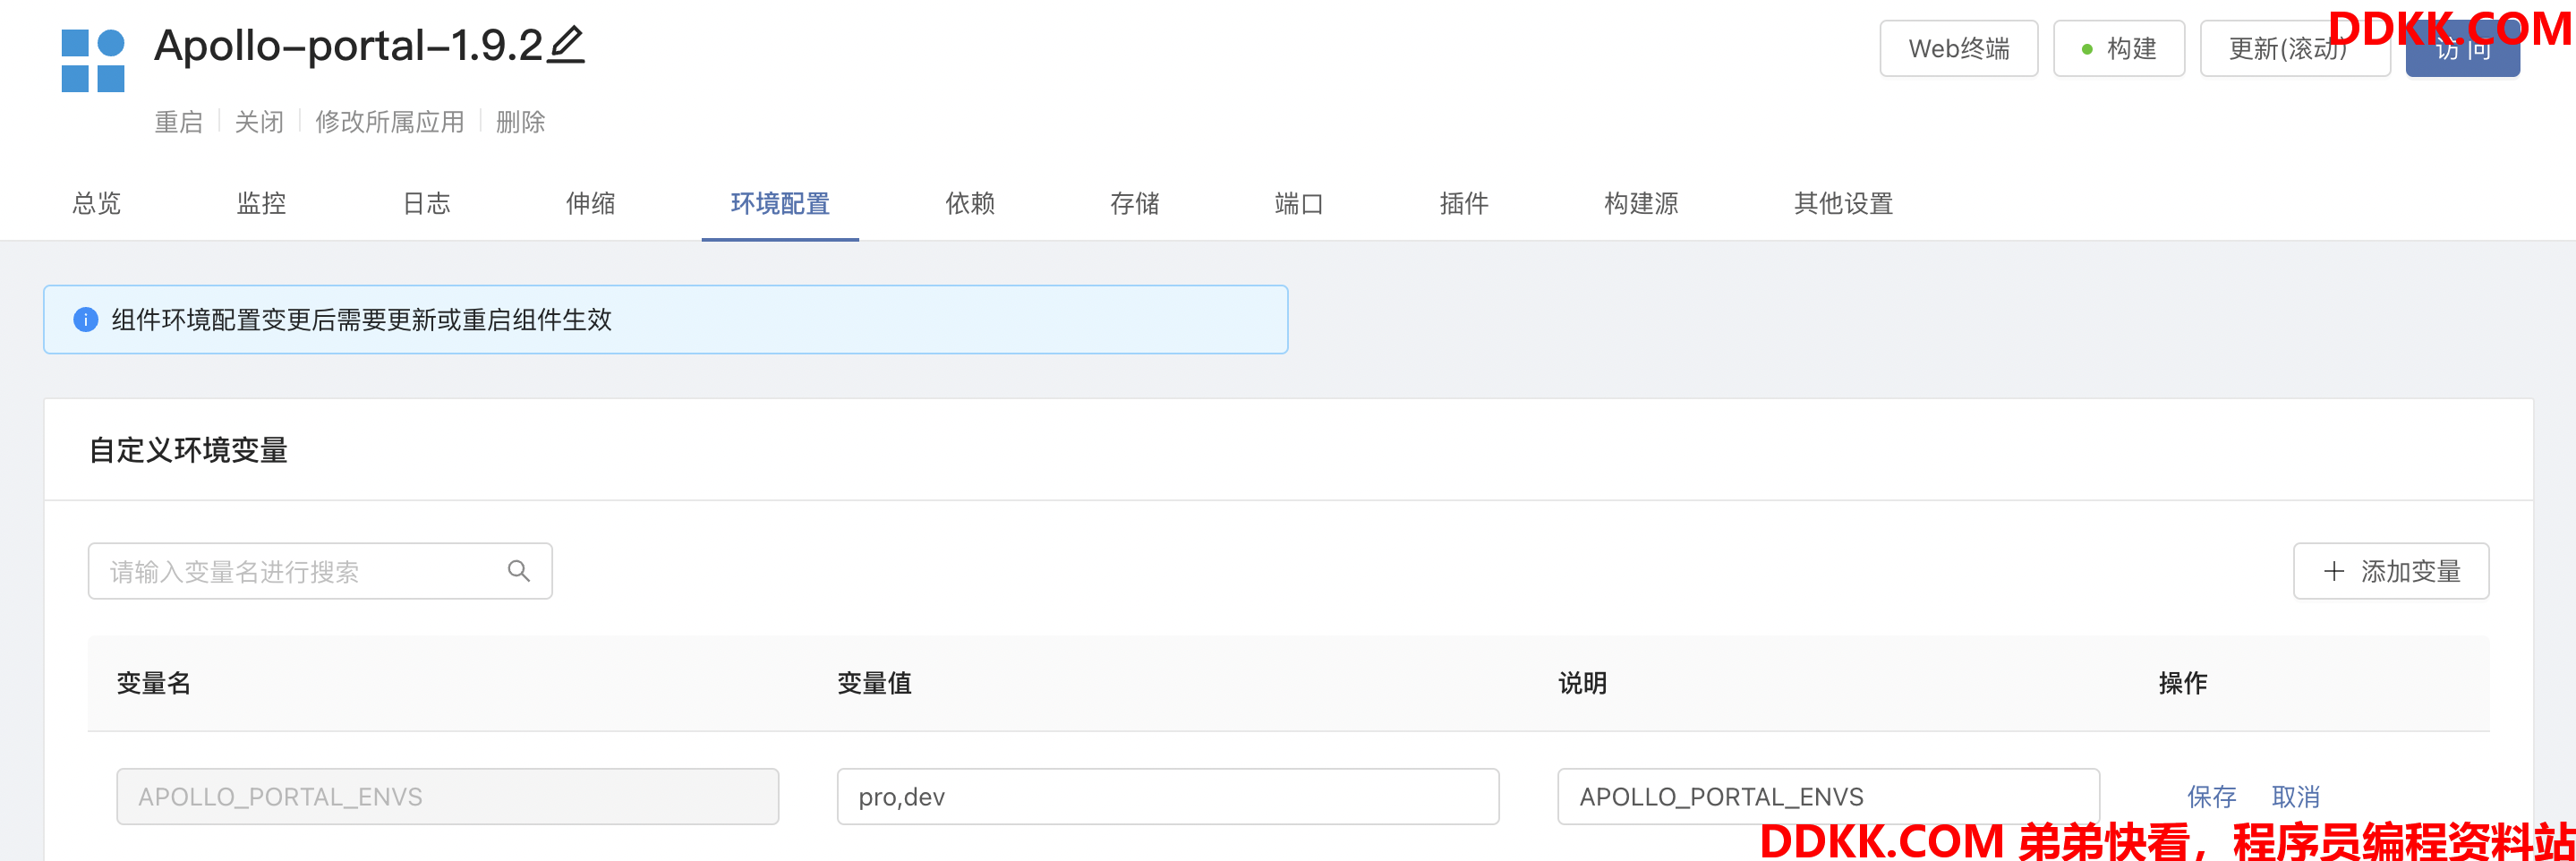Click the 操作 column header
This screenshot has width=2576, height=861.
click(x=2182, y=683)
